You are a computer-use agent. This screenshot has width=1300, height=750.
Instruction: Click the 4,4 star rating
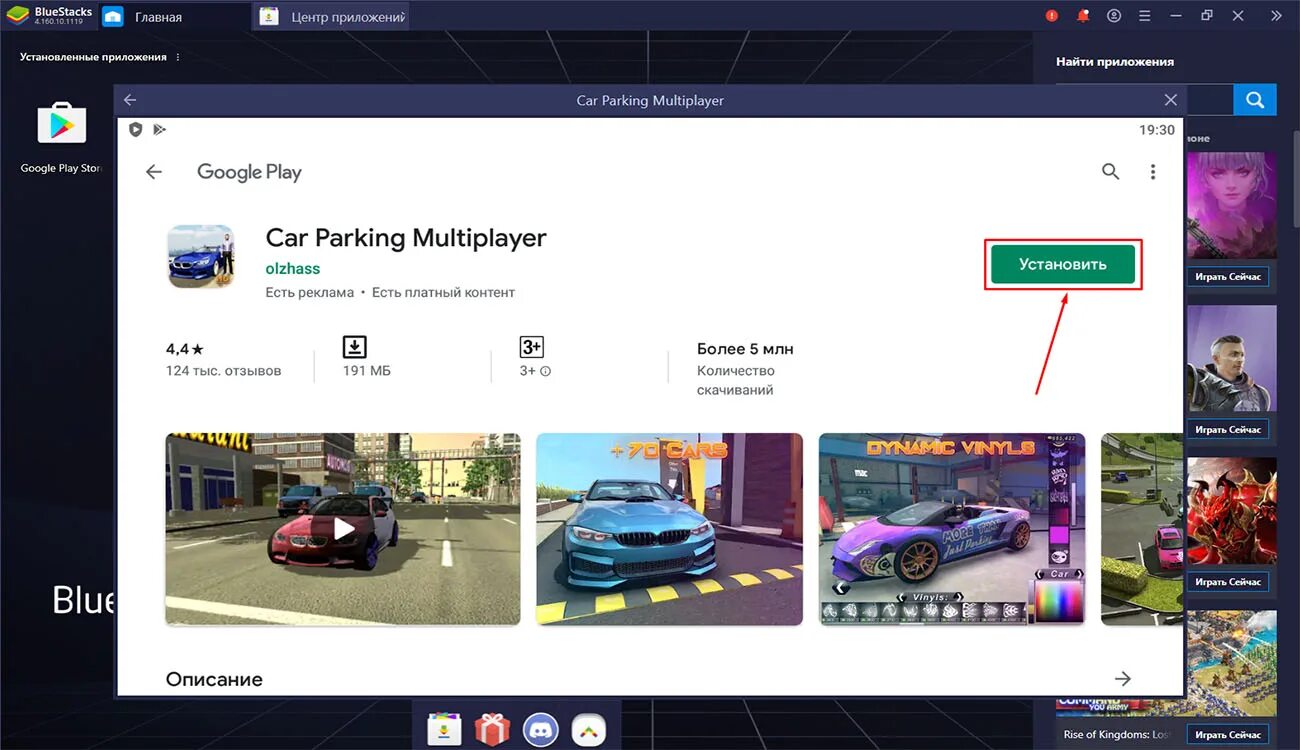(185, 349)
